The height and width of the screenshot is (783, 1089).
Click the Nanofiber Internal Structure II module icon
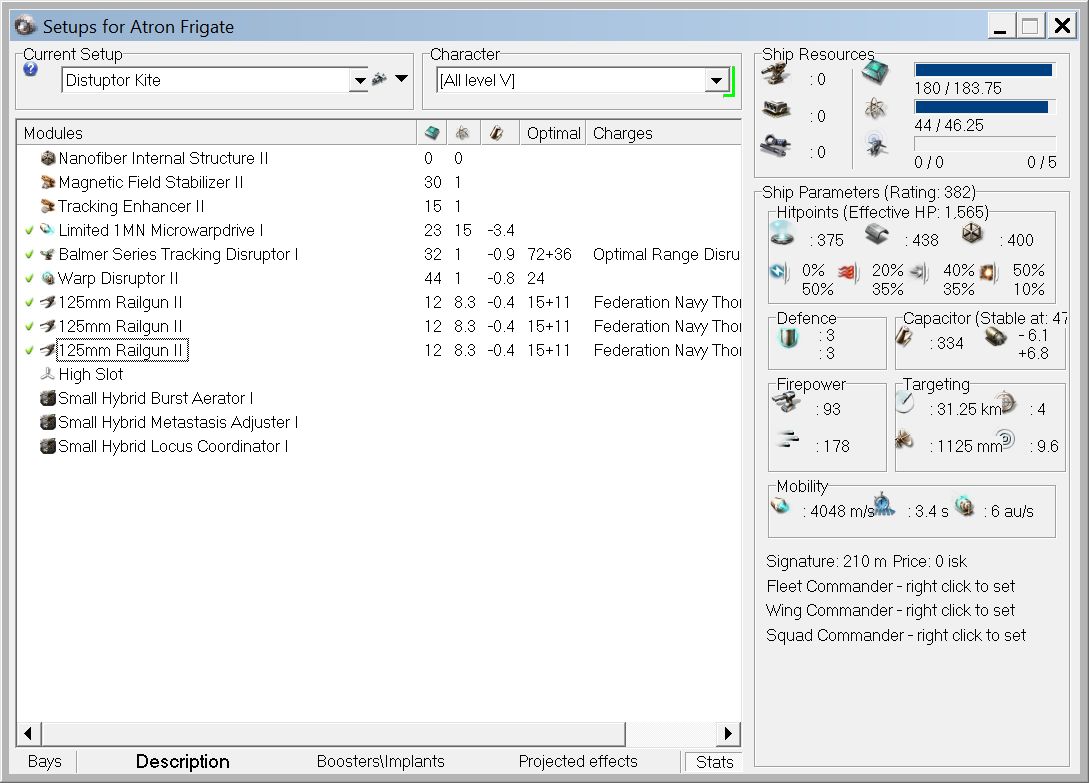47,158
